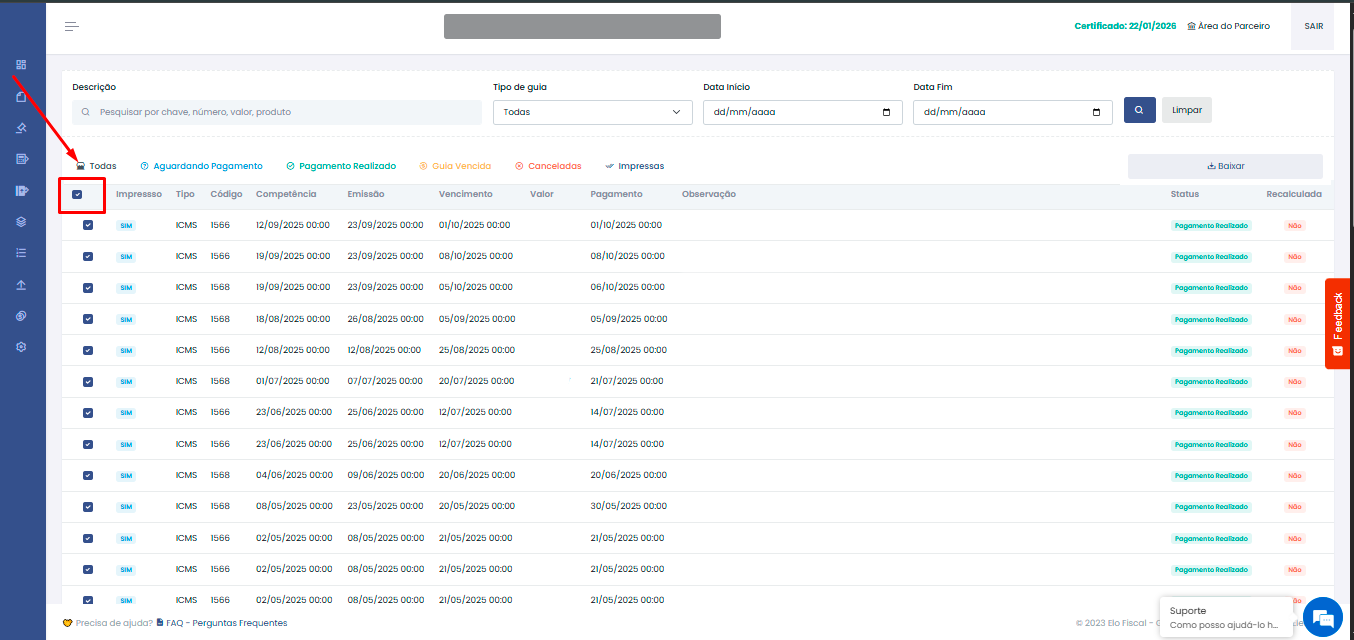Switch to Canceladas tab
Screen dimensions: 1354x640
tap(548, 166)
